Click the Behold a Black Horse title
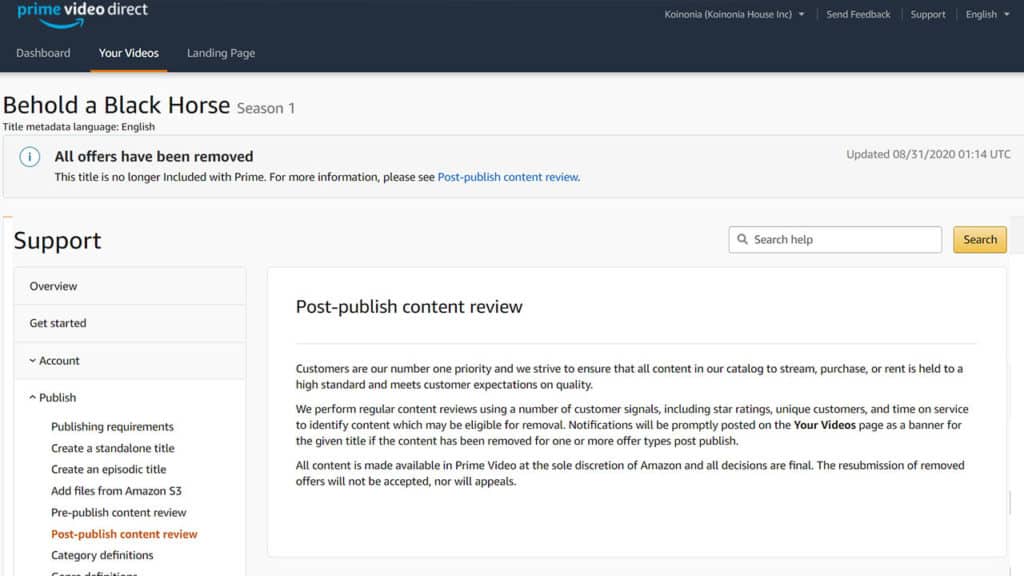This screenshot has height=576, width=1024. click(116, 105)
